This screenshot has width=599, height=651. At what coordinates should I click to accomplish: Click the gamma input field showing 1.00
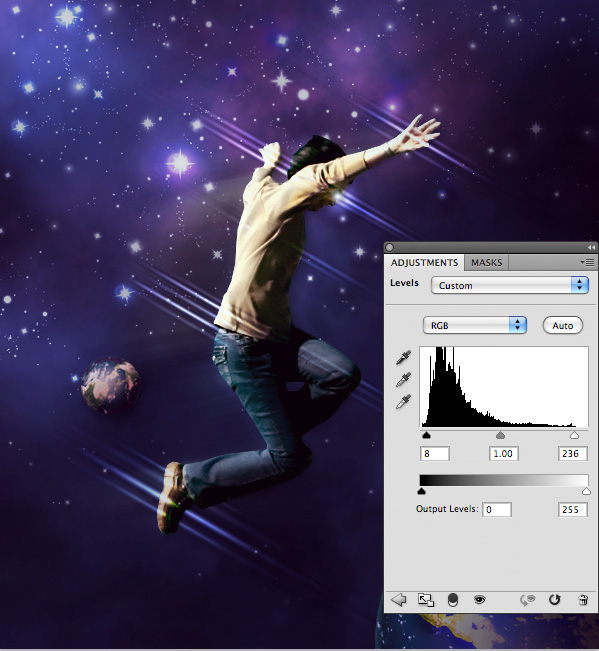click(x=504, y=453)
